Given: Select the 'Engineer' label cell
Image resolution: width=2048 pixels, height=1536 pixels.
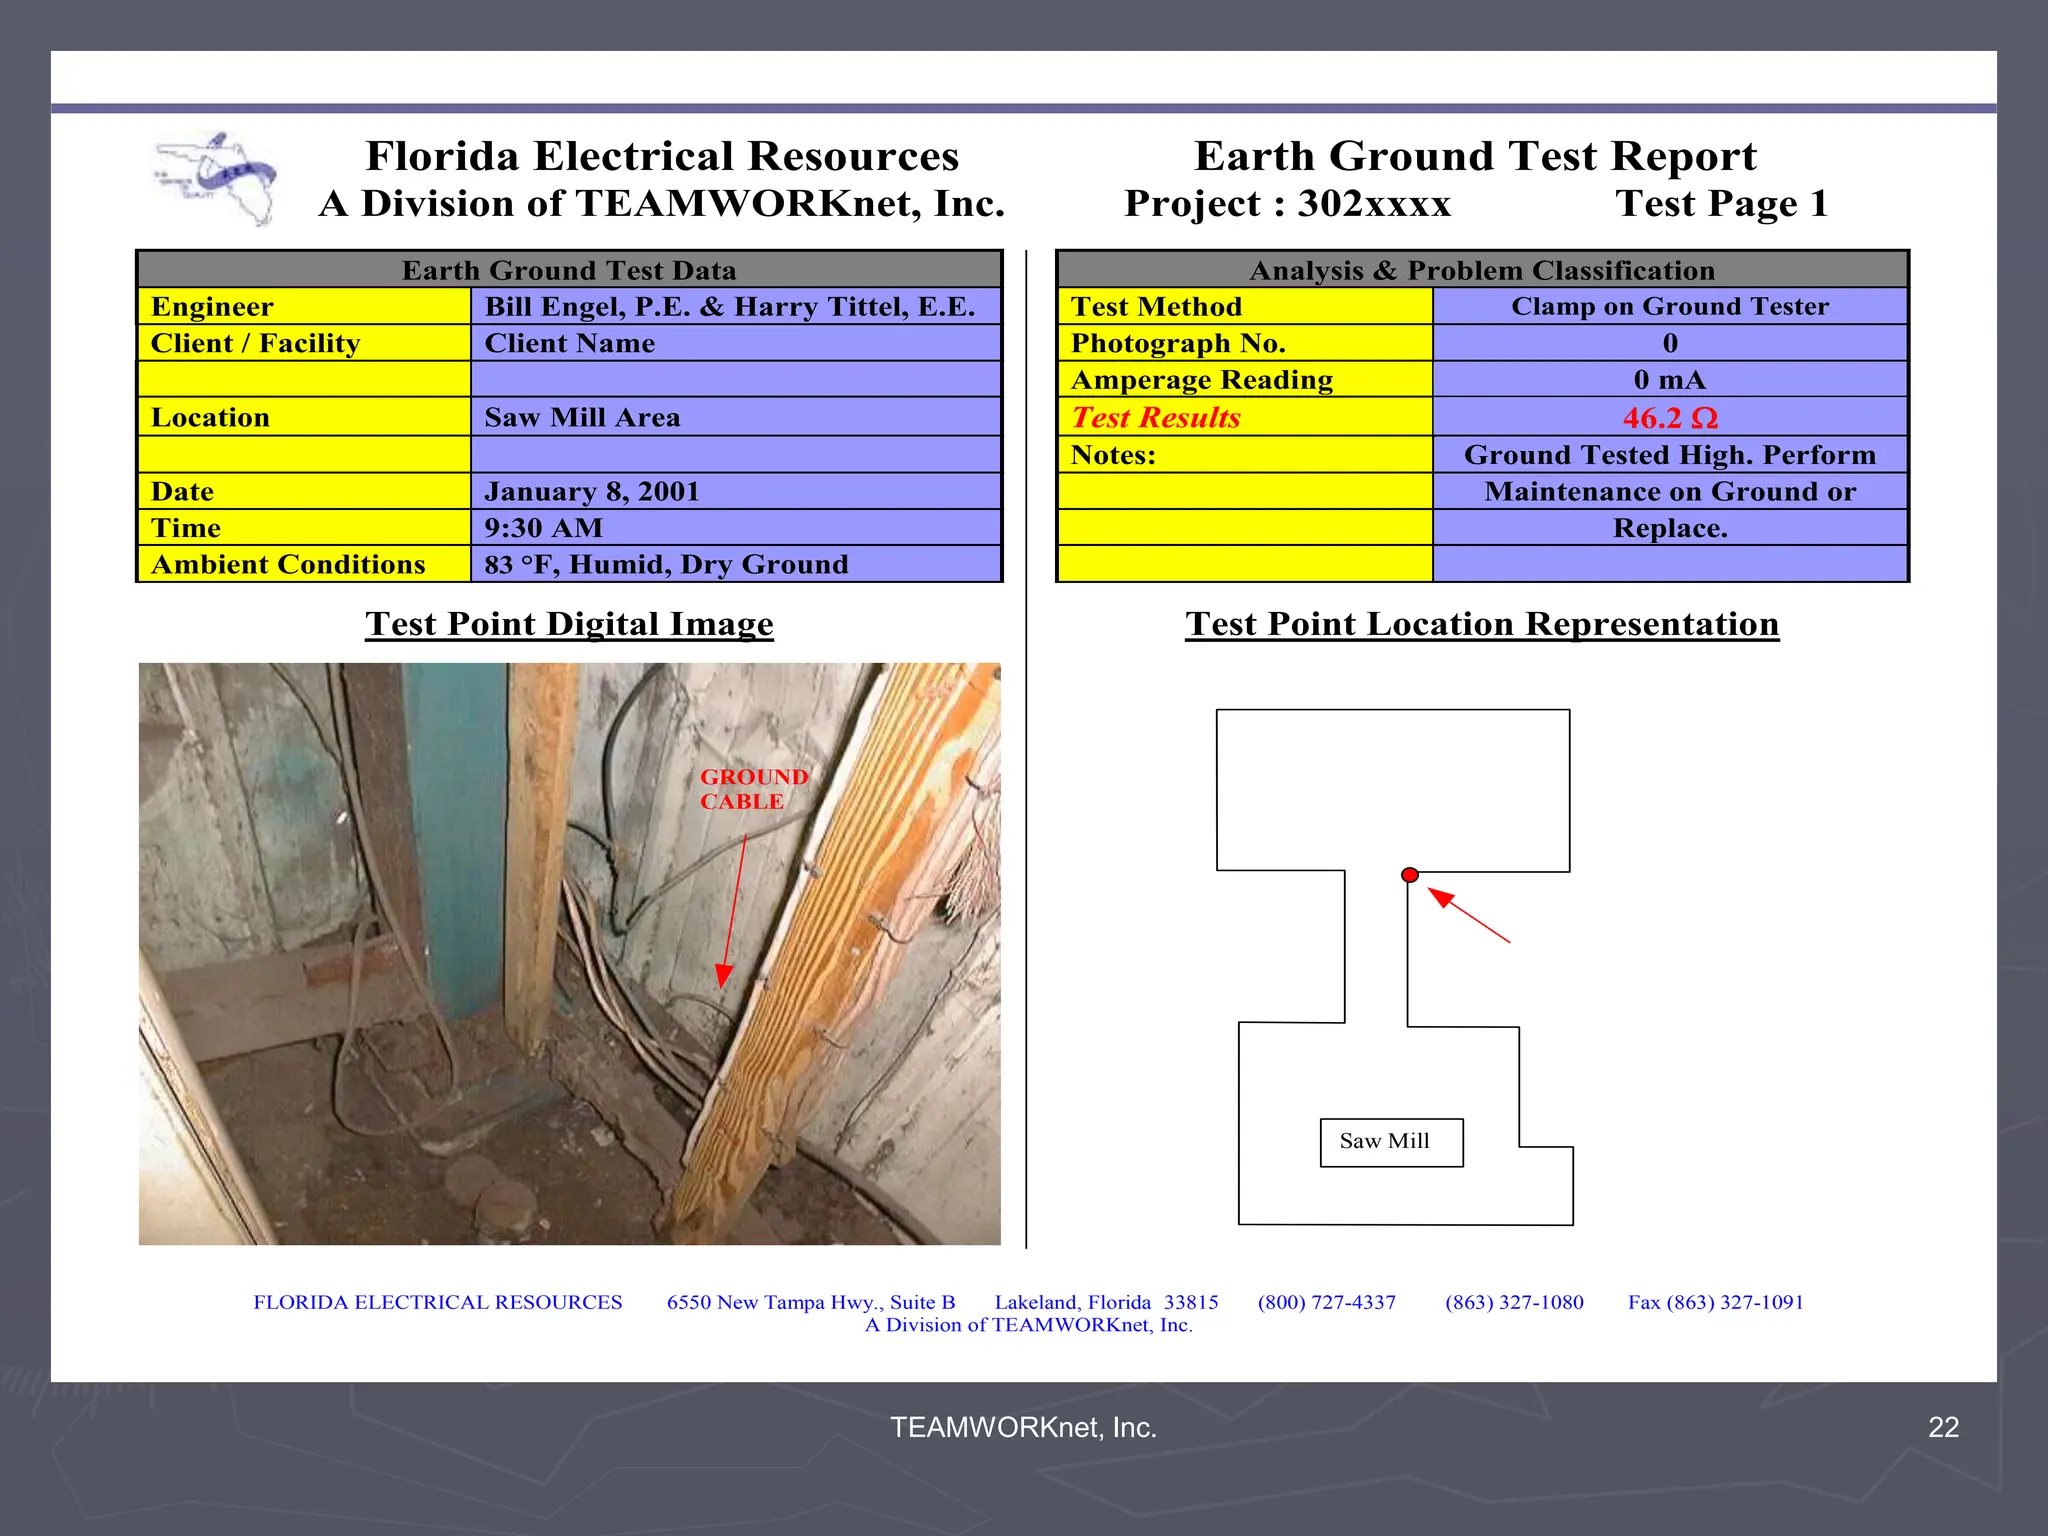Looking at the screenshot, I should click(x=304, y=306).
